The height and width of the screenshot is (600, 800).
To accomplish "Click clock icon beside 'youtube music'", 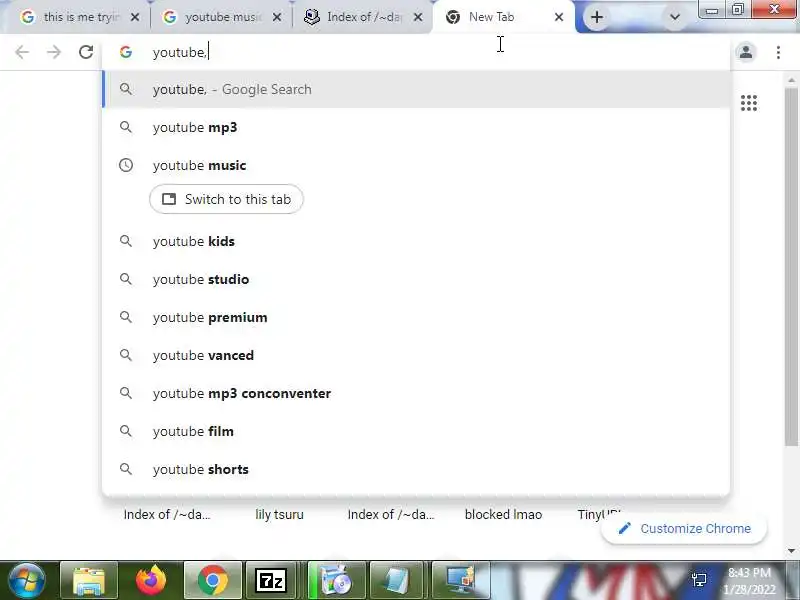I will pyautogui.click(x=126, y=165).
